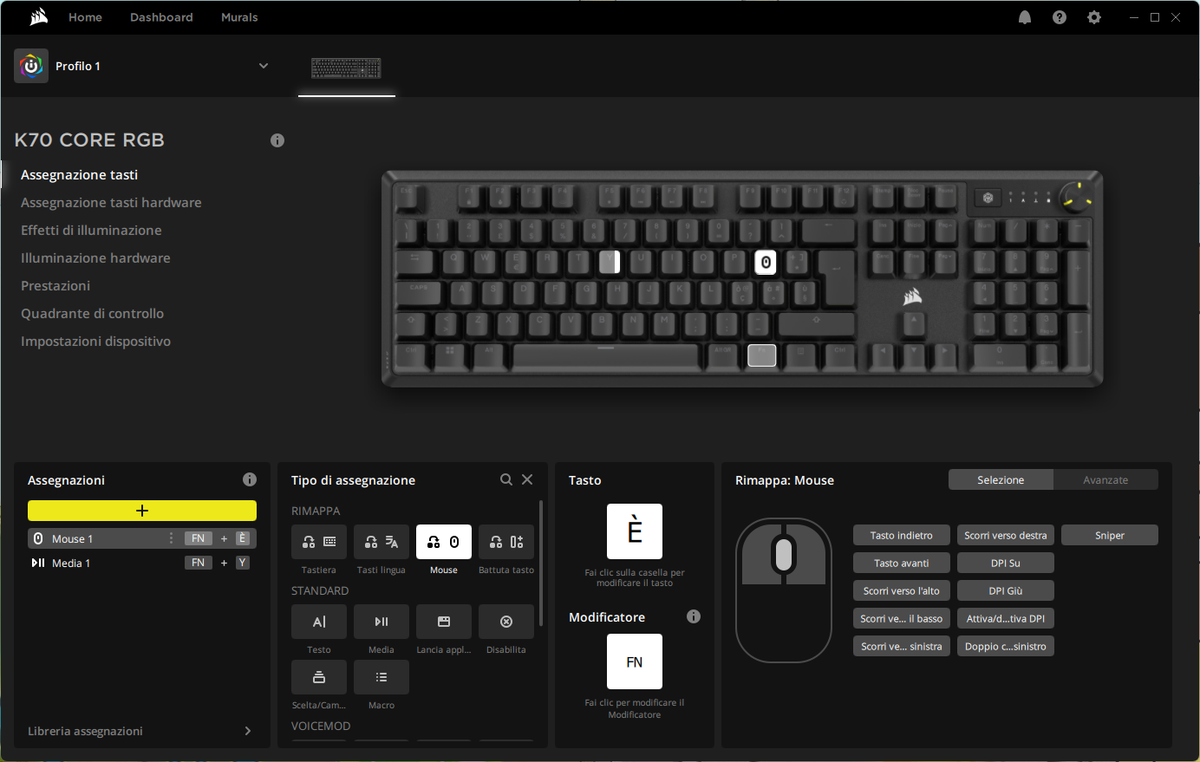Open the Mouse 1 options dots
This screenshot has width=1200, height=762.
click(x=171, y=538)
